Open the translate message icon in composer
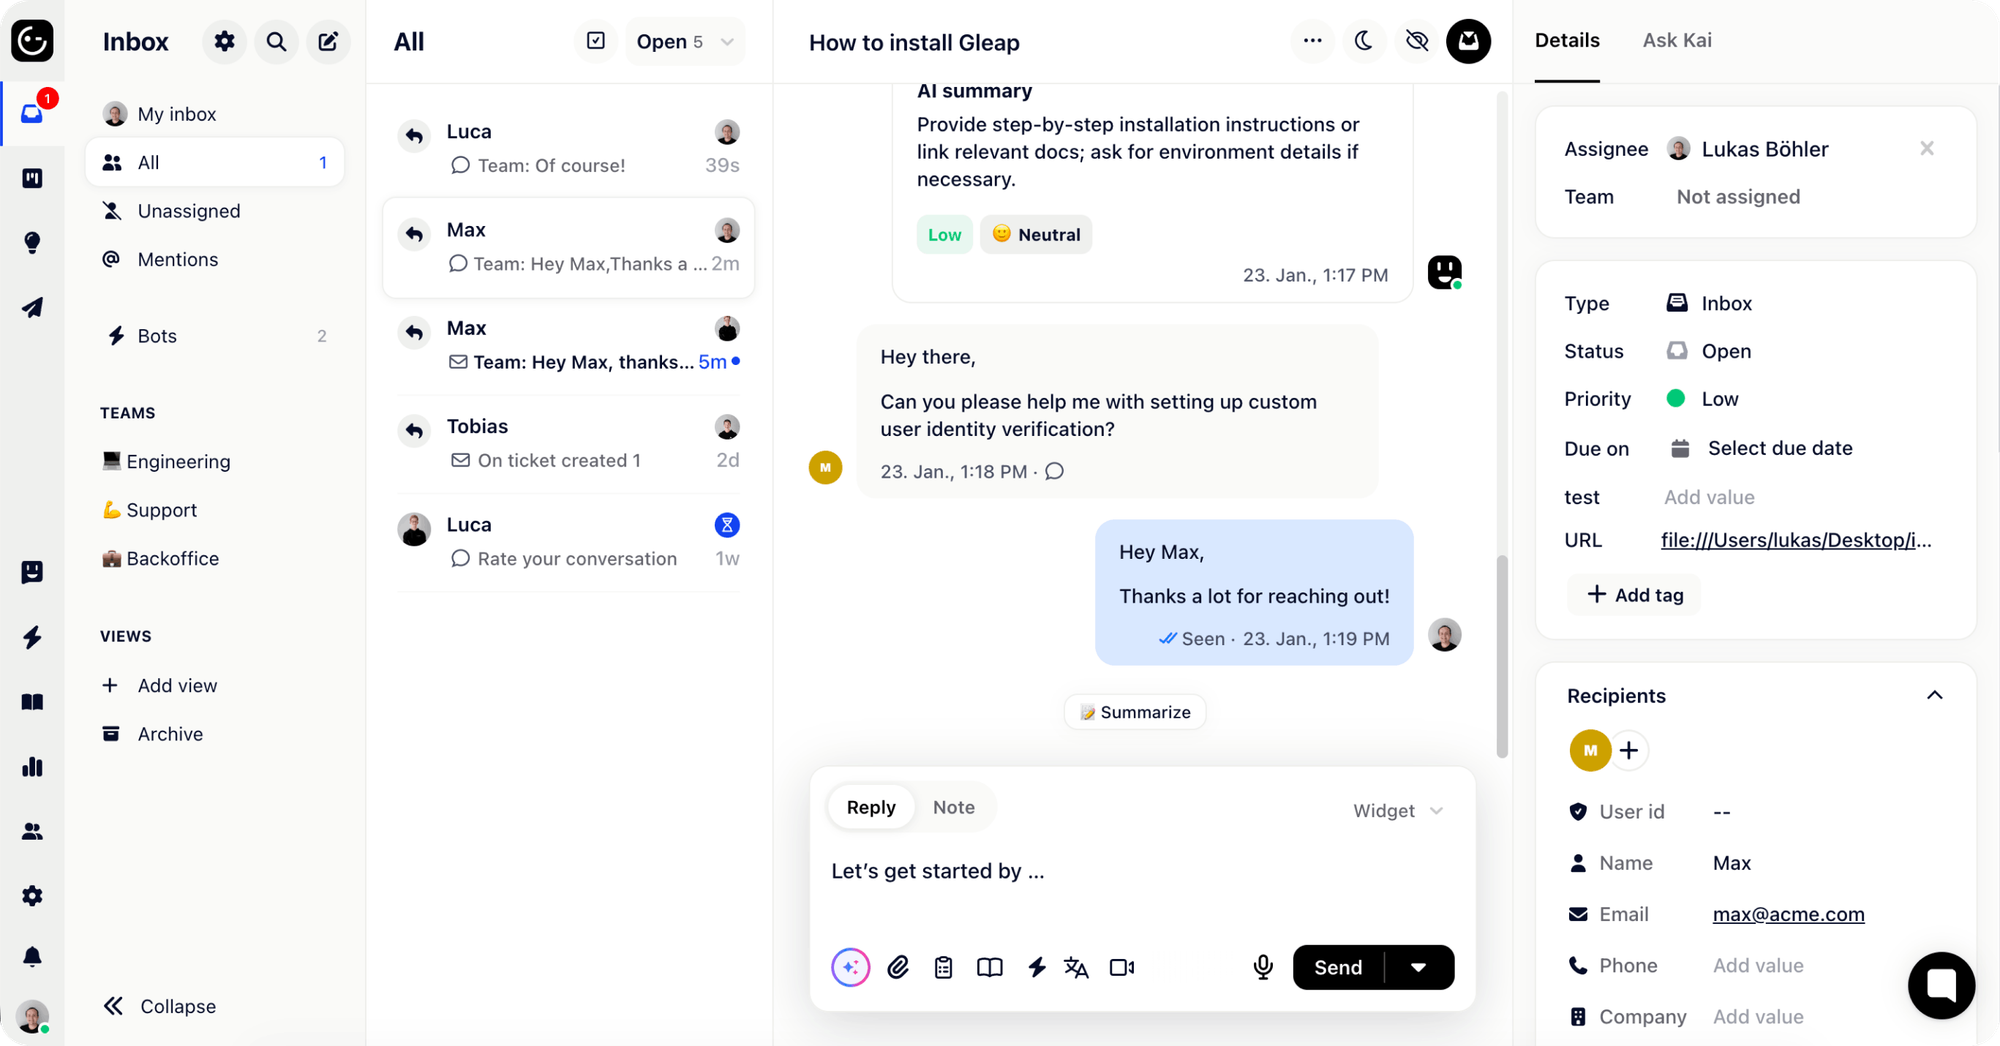 click(1076, 967)
